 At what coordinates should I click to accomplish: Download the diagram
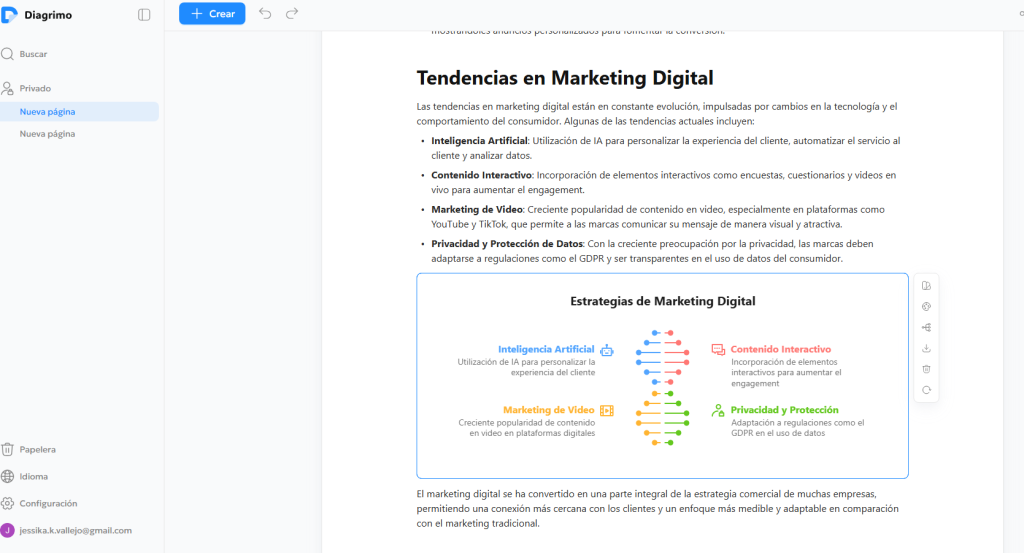point(926,349)
